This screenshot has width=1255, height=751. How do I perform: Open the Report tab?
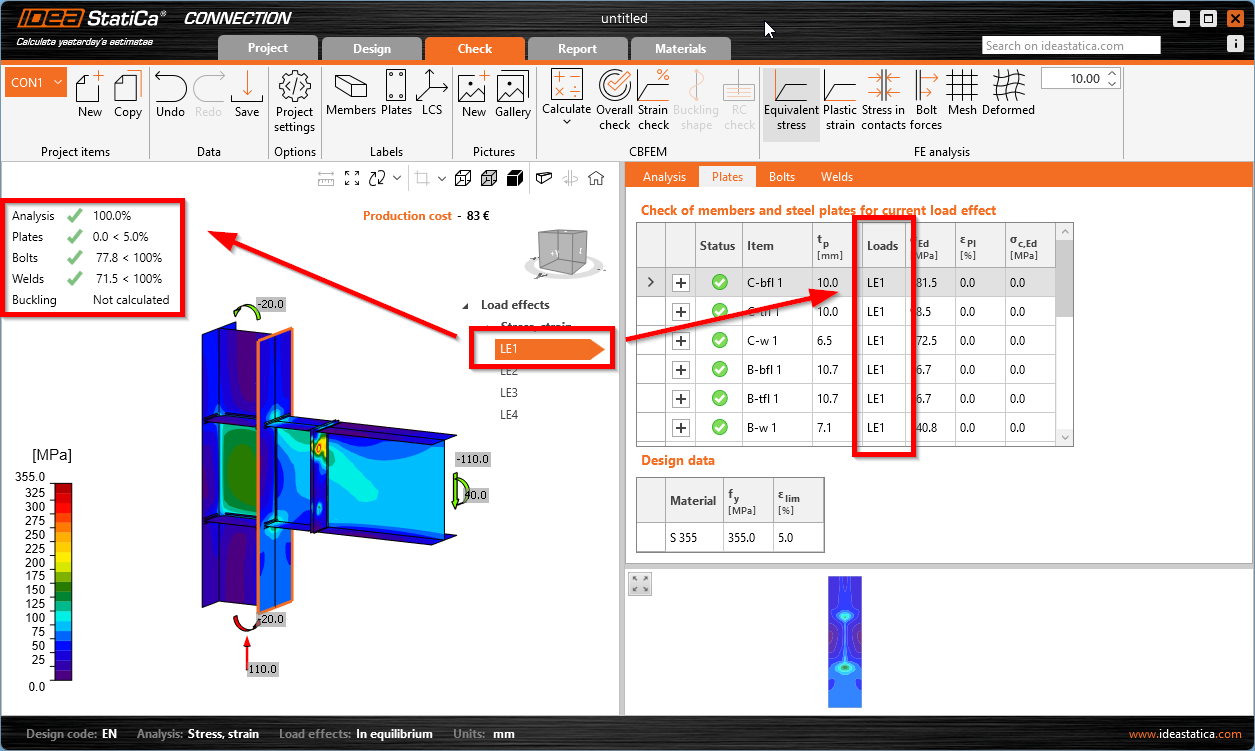pyautogui.click(x=577, y=48)
